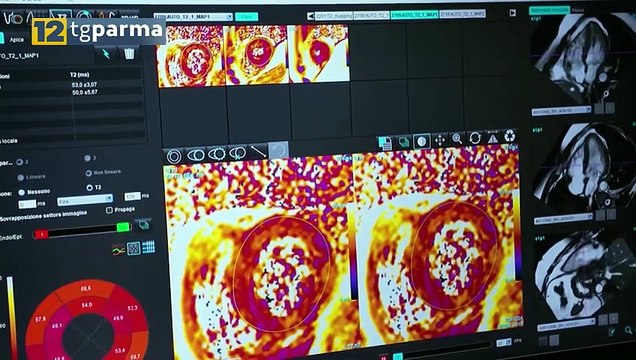The width and height of the screenshot is (636, 360).
Task: Enable the Propaga checkbox
Action: click(109, 210)
